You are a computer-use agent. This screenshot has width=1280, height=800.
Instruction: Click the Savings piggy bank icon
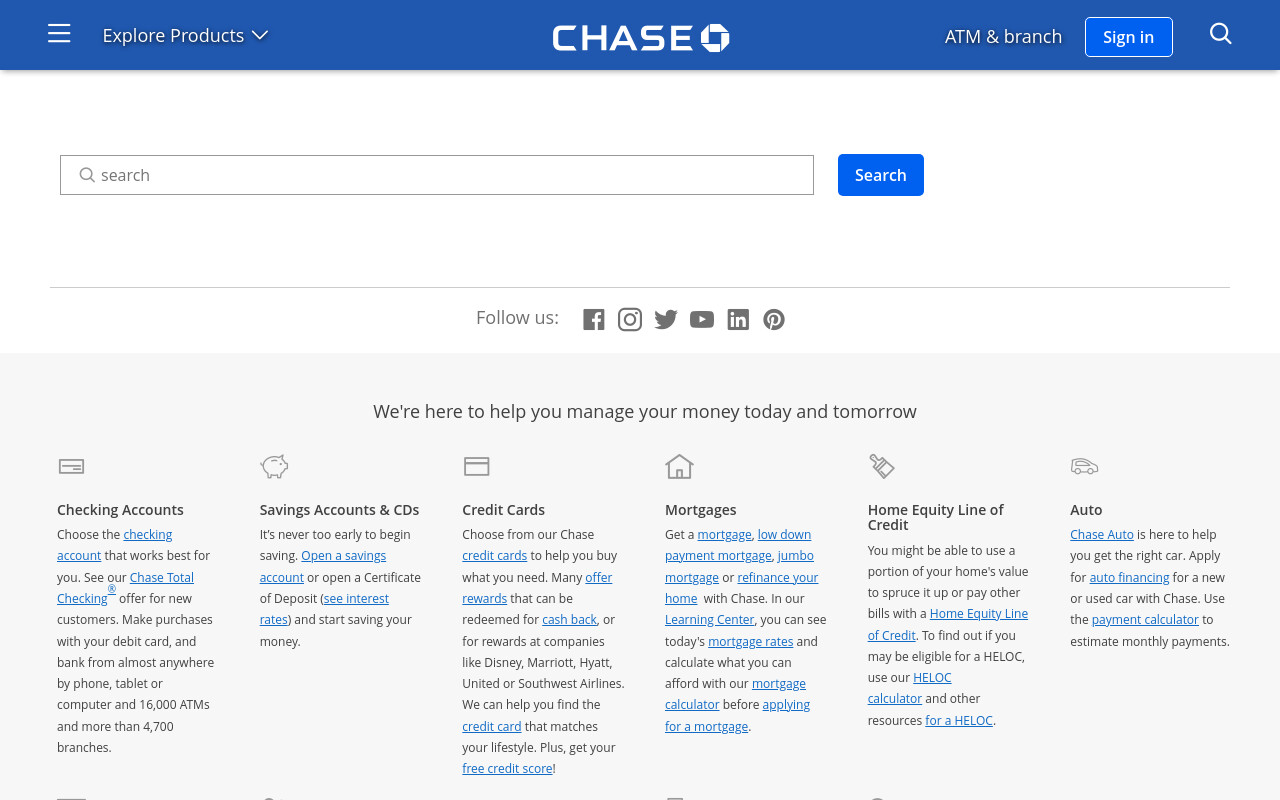(x=274, y=466)
